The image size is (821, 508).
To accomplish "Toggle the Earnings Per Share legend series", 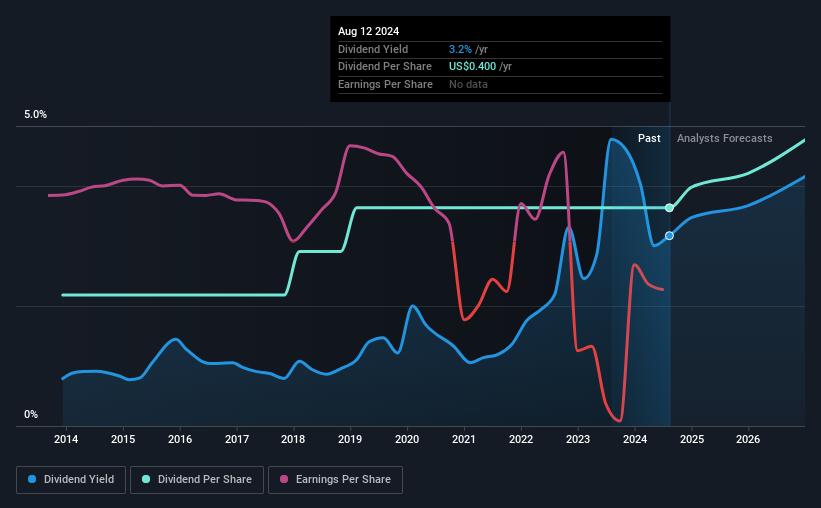I will pos(335,480).
